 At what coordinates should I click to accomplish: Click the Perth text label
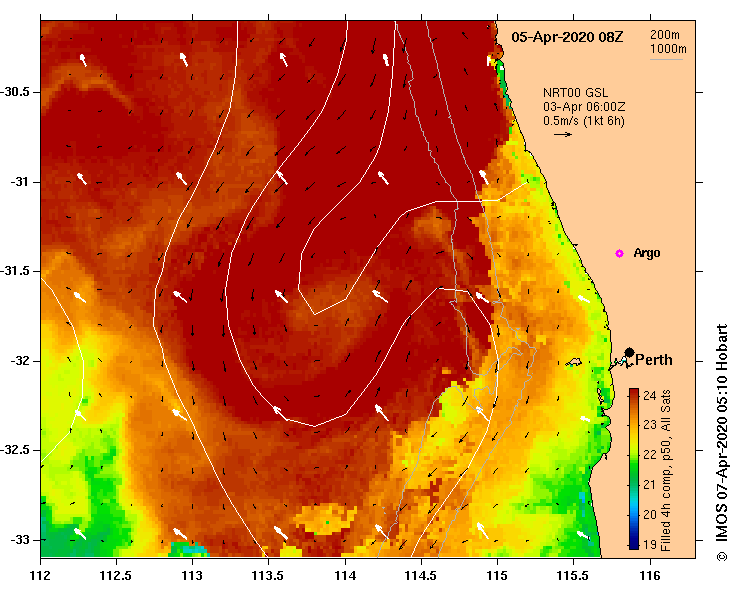click(654, 360)
